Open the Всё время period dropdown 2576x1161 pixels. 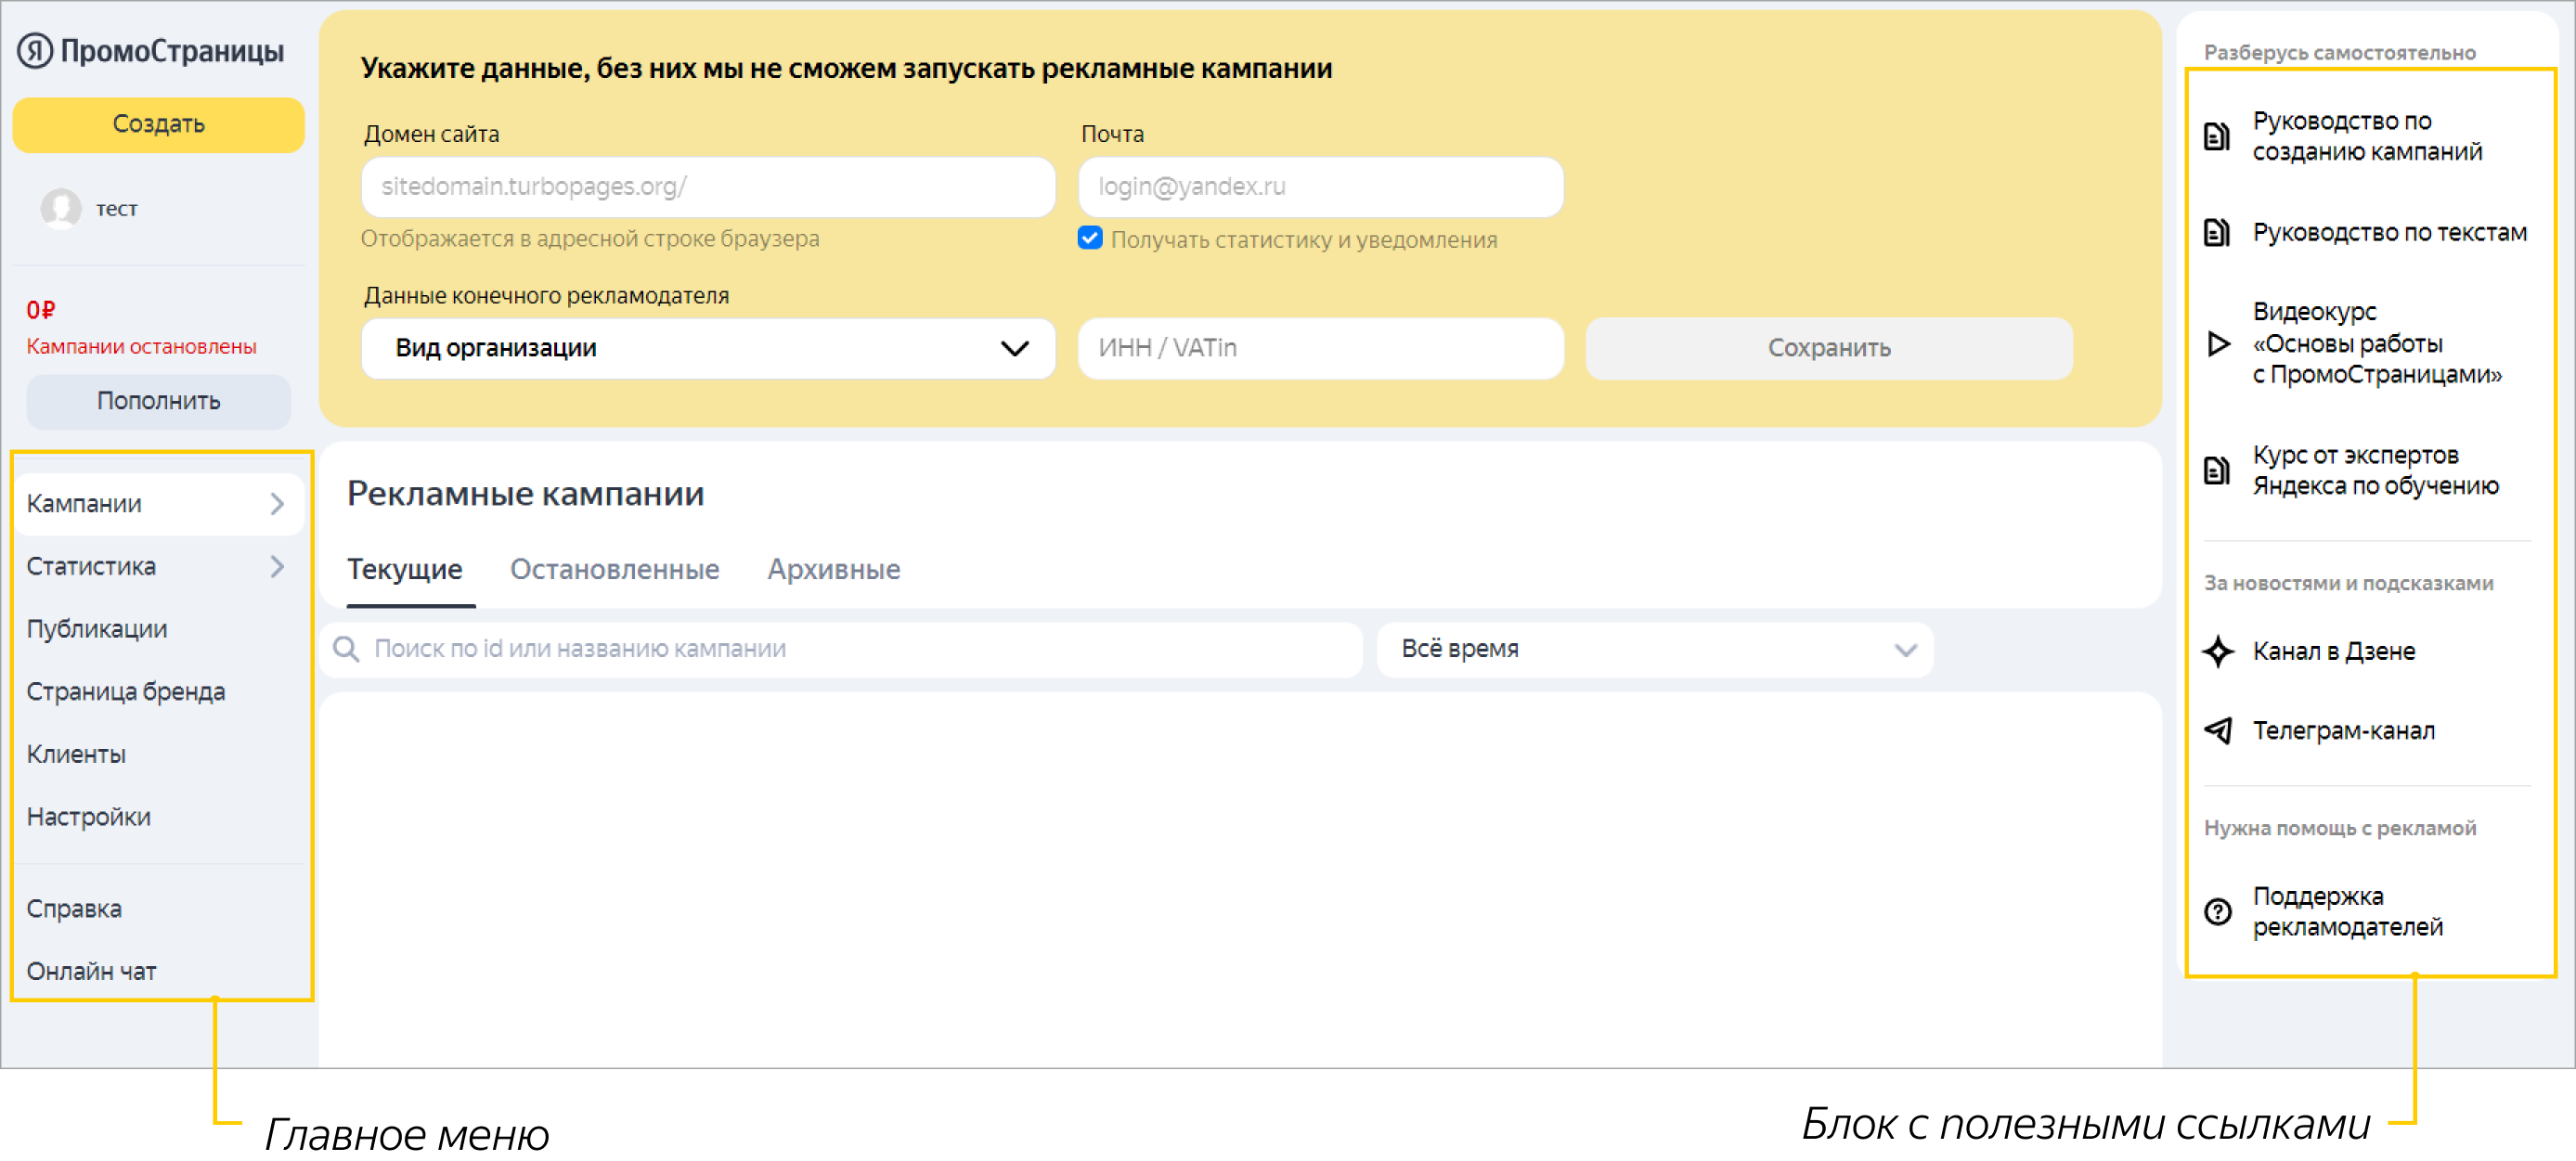point(1655,649)
